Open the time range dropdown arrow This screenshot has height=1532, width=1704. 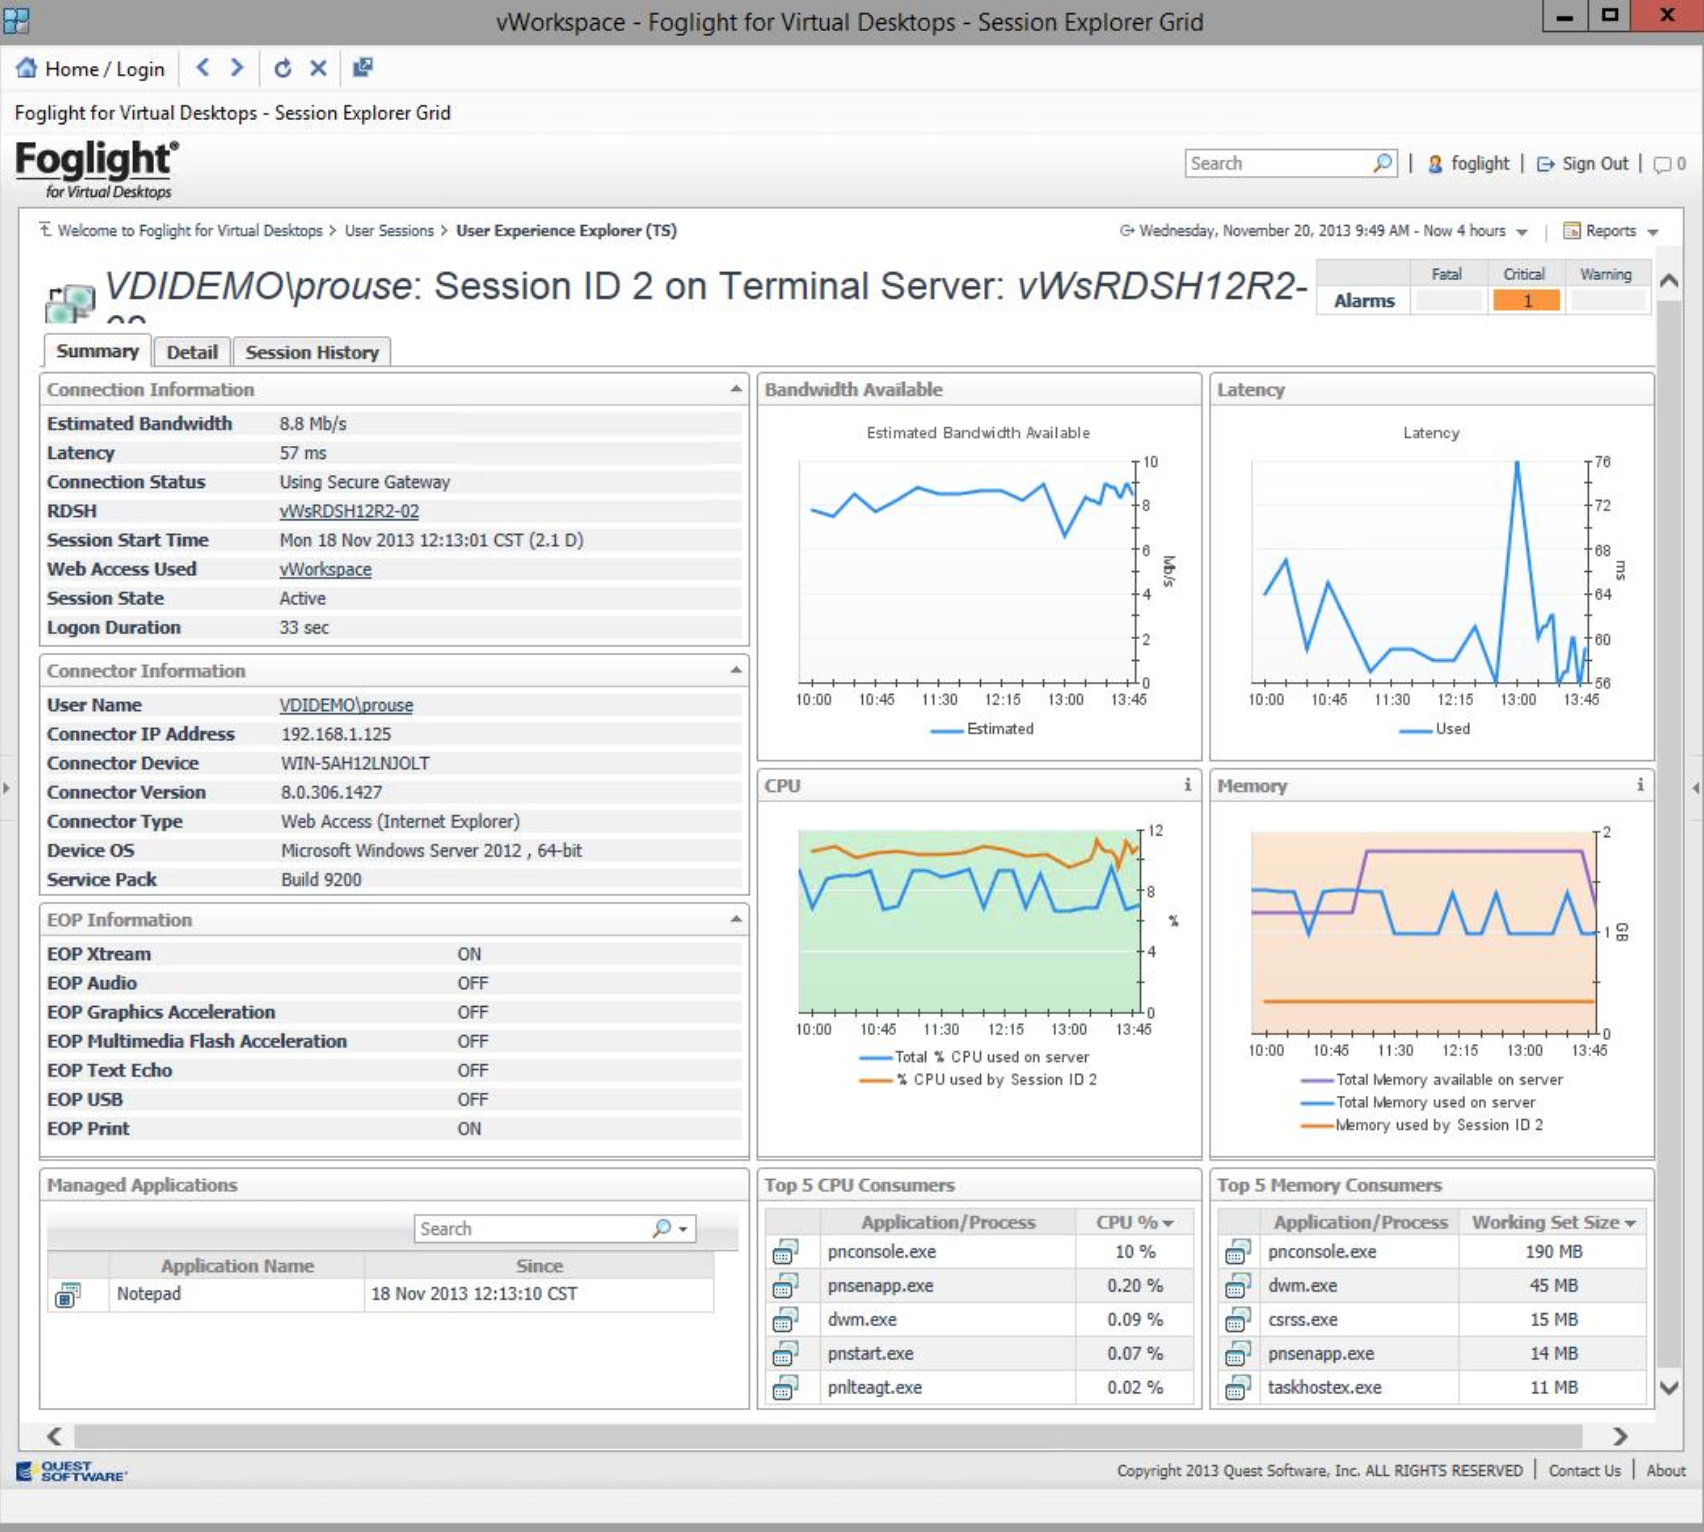coord(1522,232)
